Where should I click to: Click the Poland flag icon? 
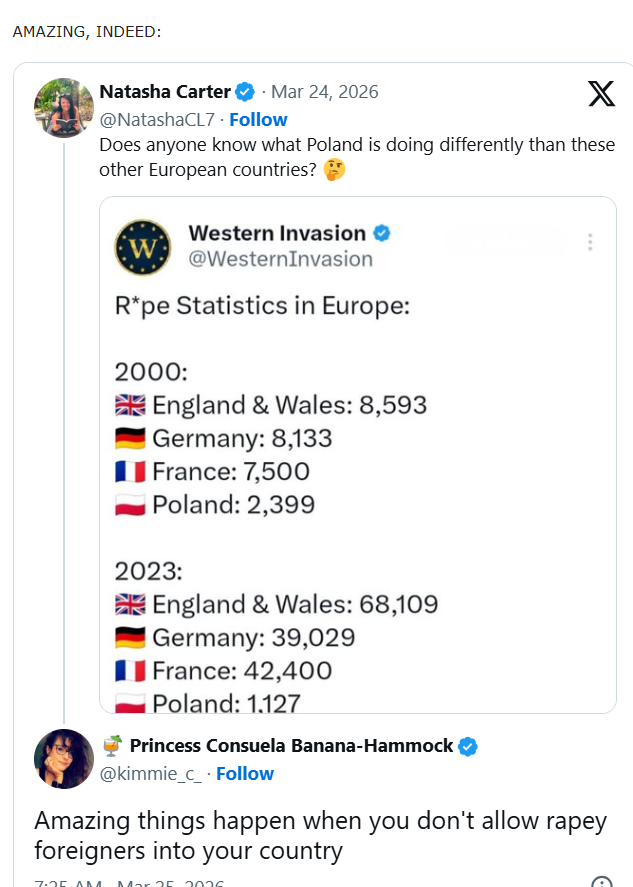click(x=133, y=504)
